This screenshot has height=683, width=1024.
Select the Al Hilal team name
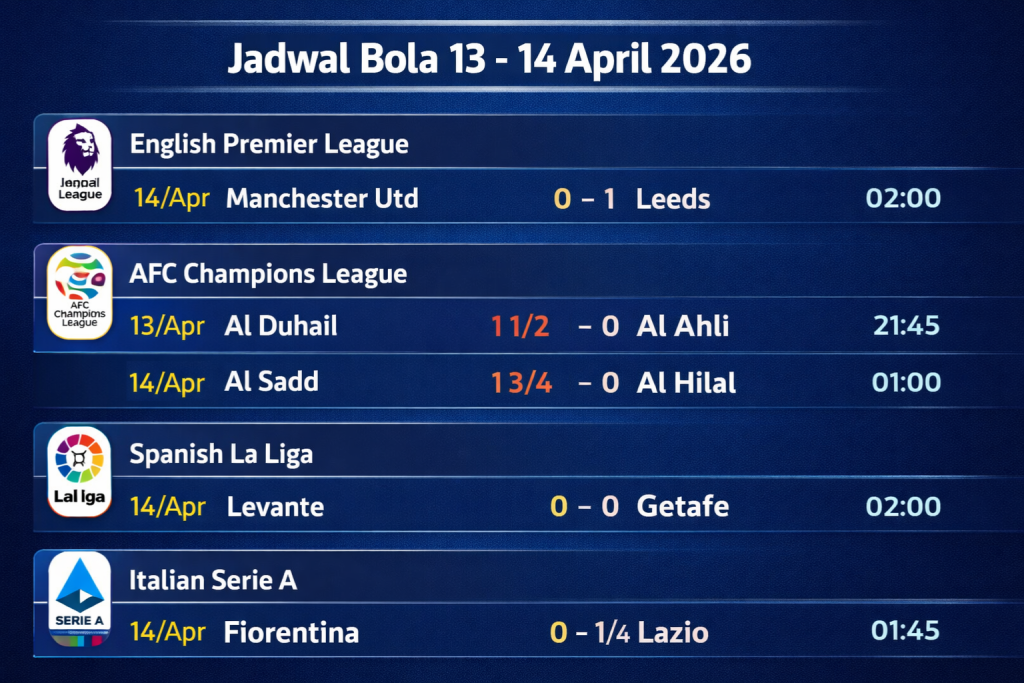click(x=686, y=382)
